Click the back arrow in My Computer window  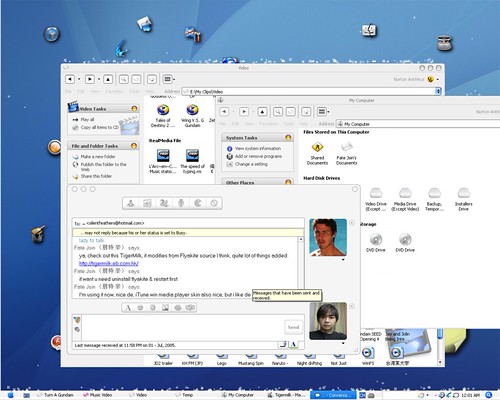(224, 112)
